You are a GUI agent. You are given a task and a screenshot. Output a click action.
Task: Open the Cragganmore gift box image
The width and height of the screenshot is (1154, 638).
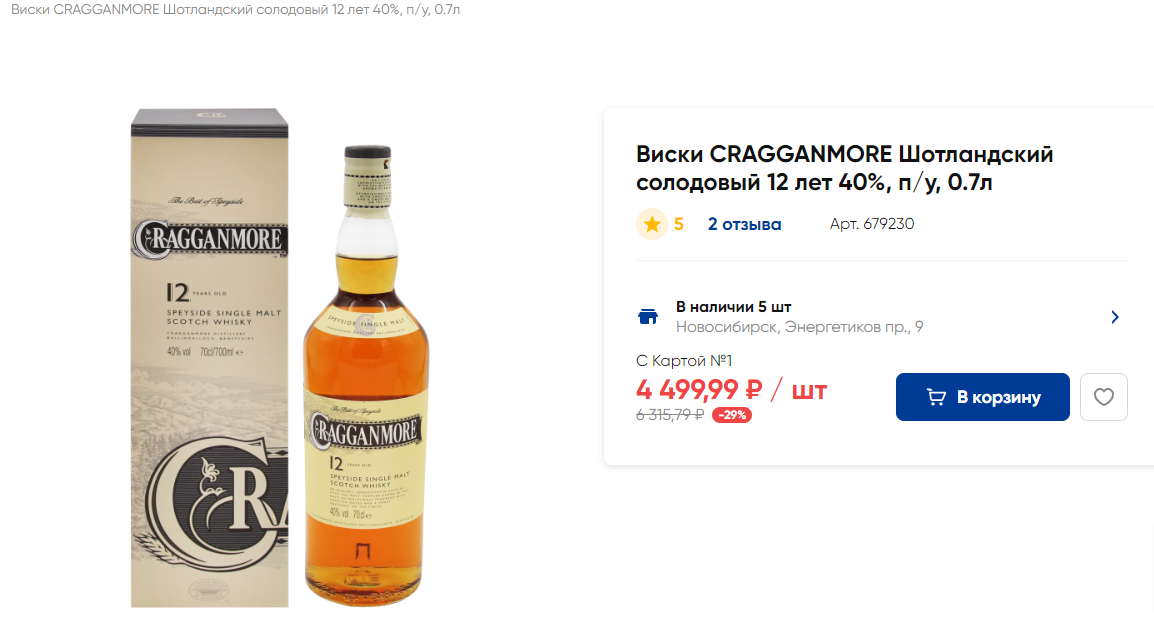[210, 358]
